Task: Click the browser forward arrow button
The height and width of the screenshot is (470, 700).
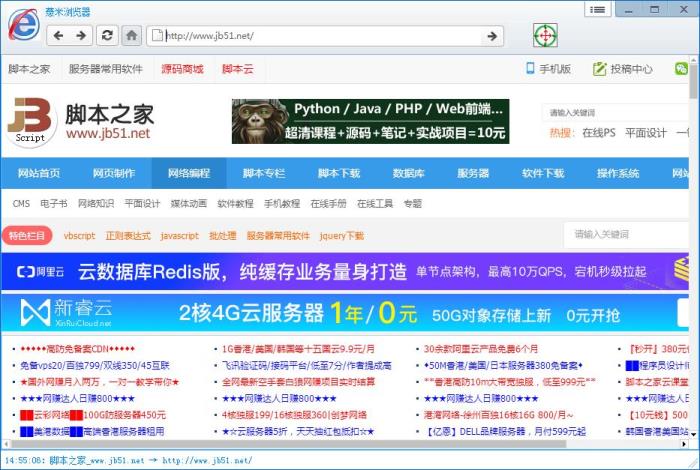Action: pos(81,36)
